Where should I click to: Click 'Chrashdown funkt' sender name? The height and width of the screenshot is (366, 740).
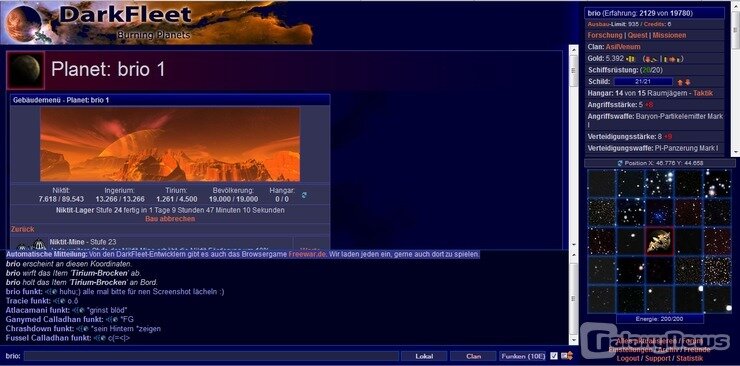tap(39, 328)
